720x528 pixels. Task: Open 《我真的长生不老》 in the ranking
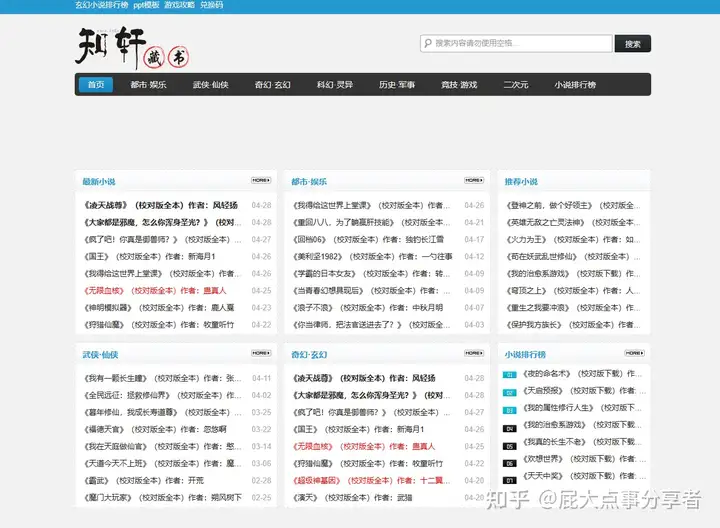point(582,442)
